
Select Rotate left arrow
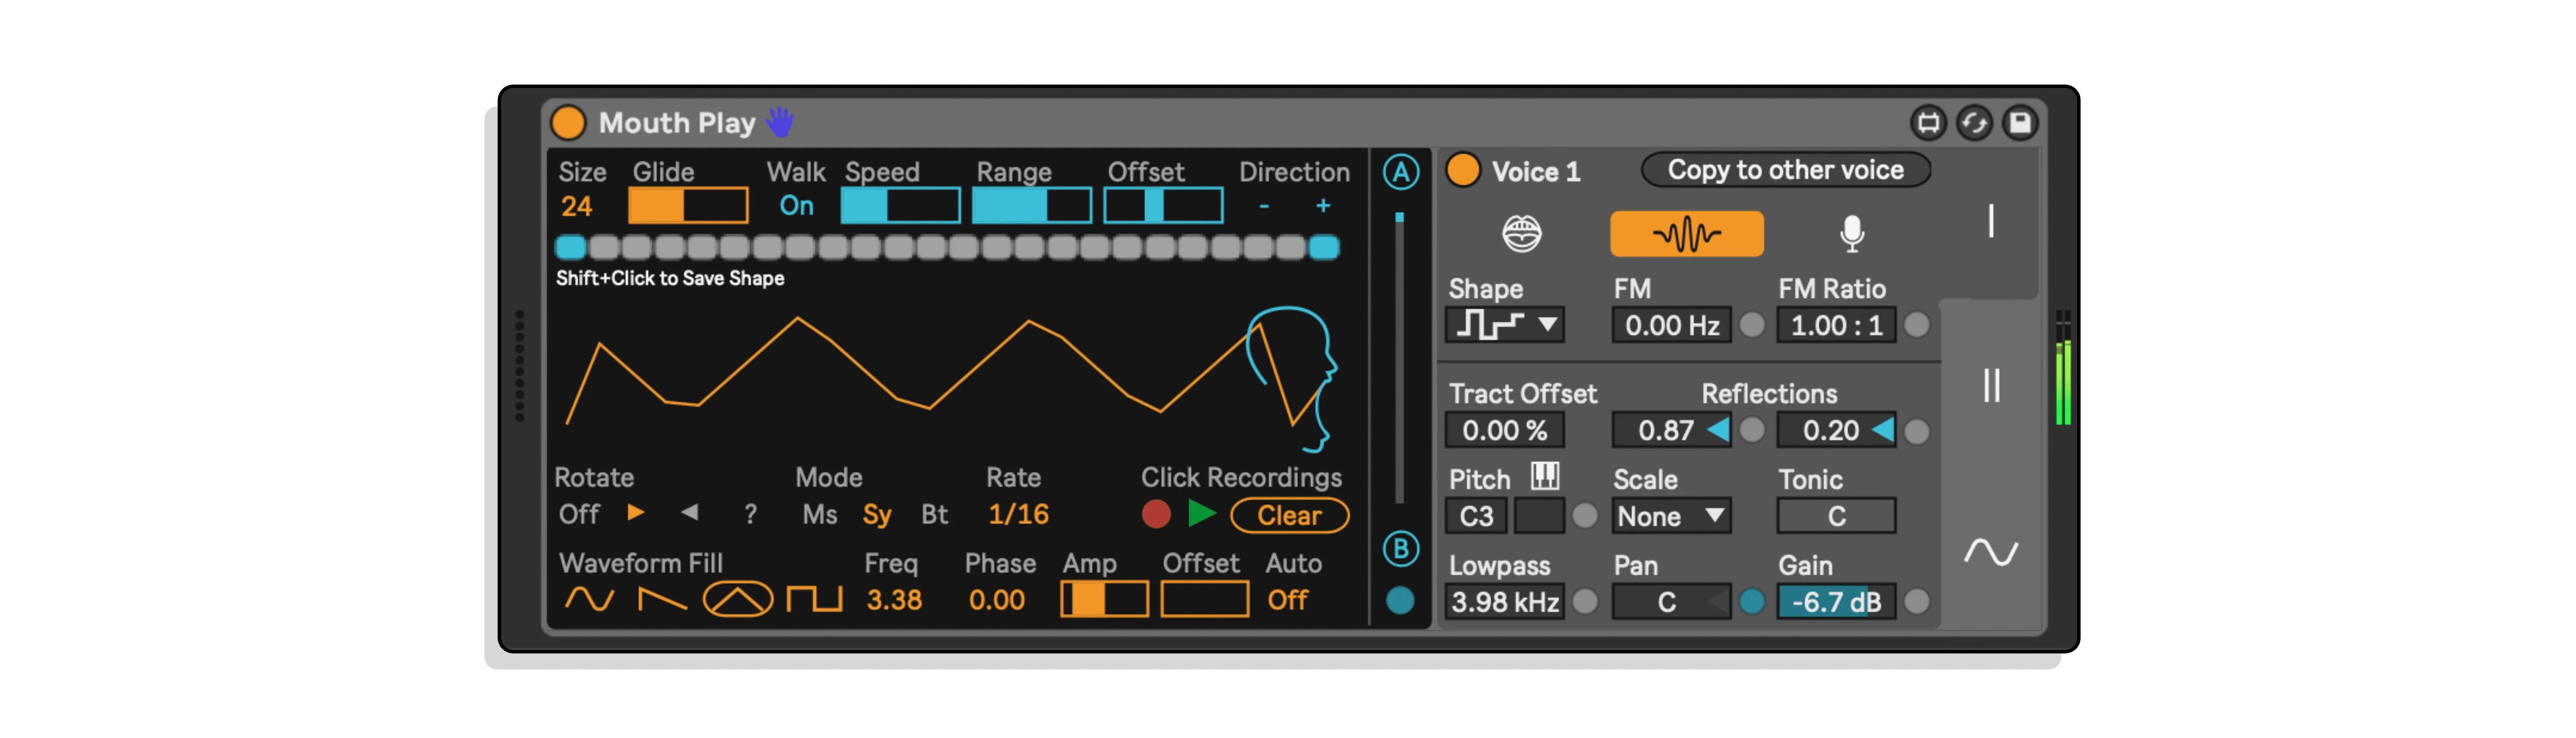pos(690,513)
